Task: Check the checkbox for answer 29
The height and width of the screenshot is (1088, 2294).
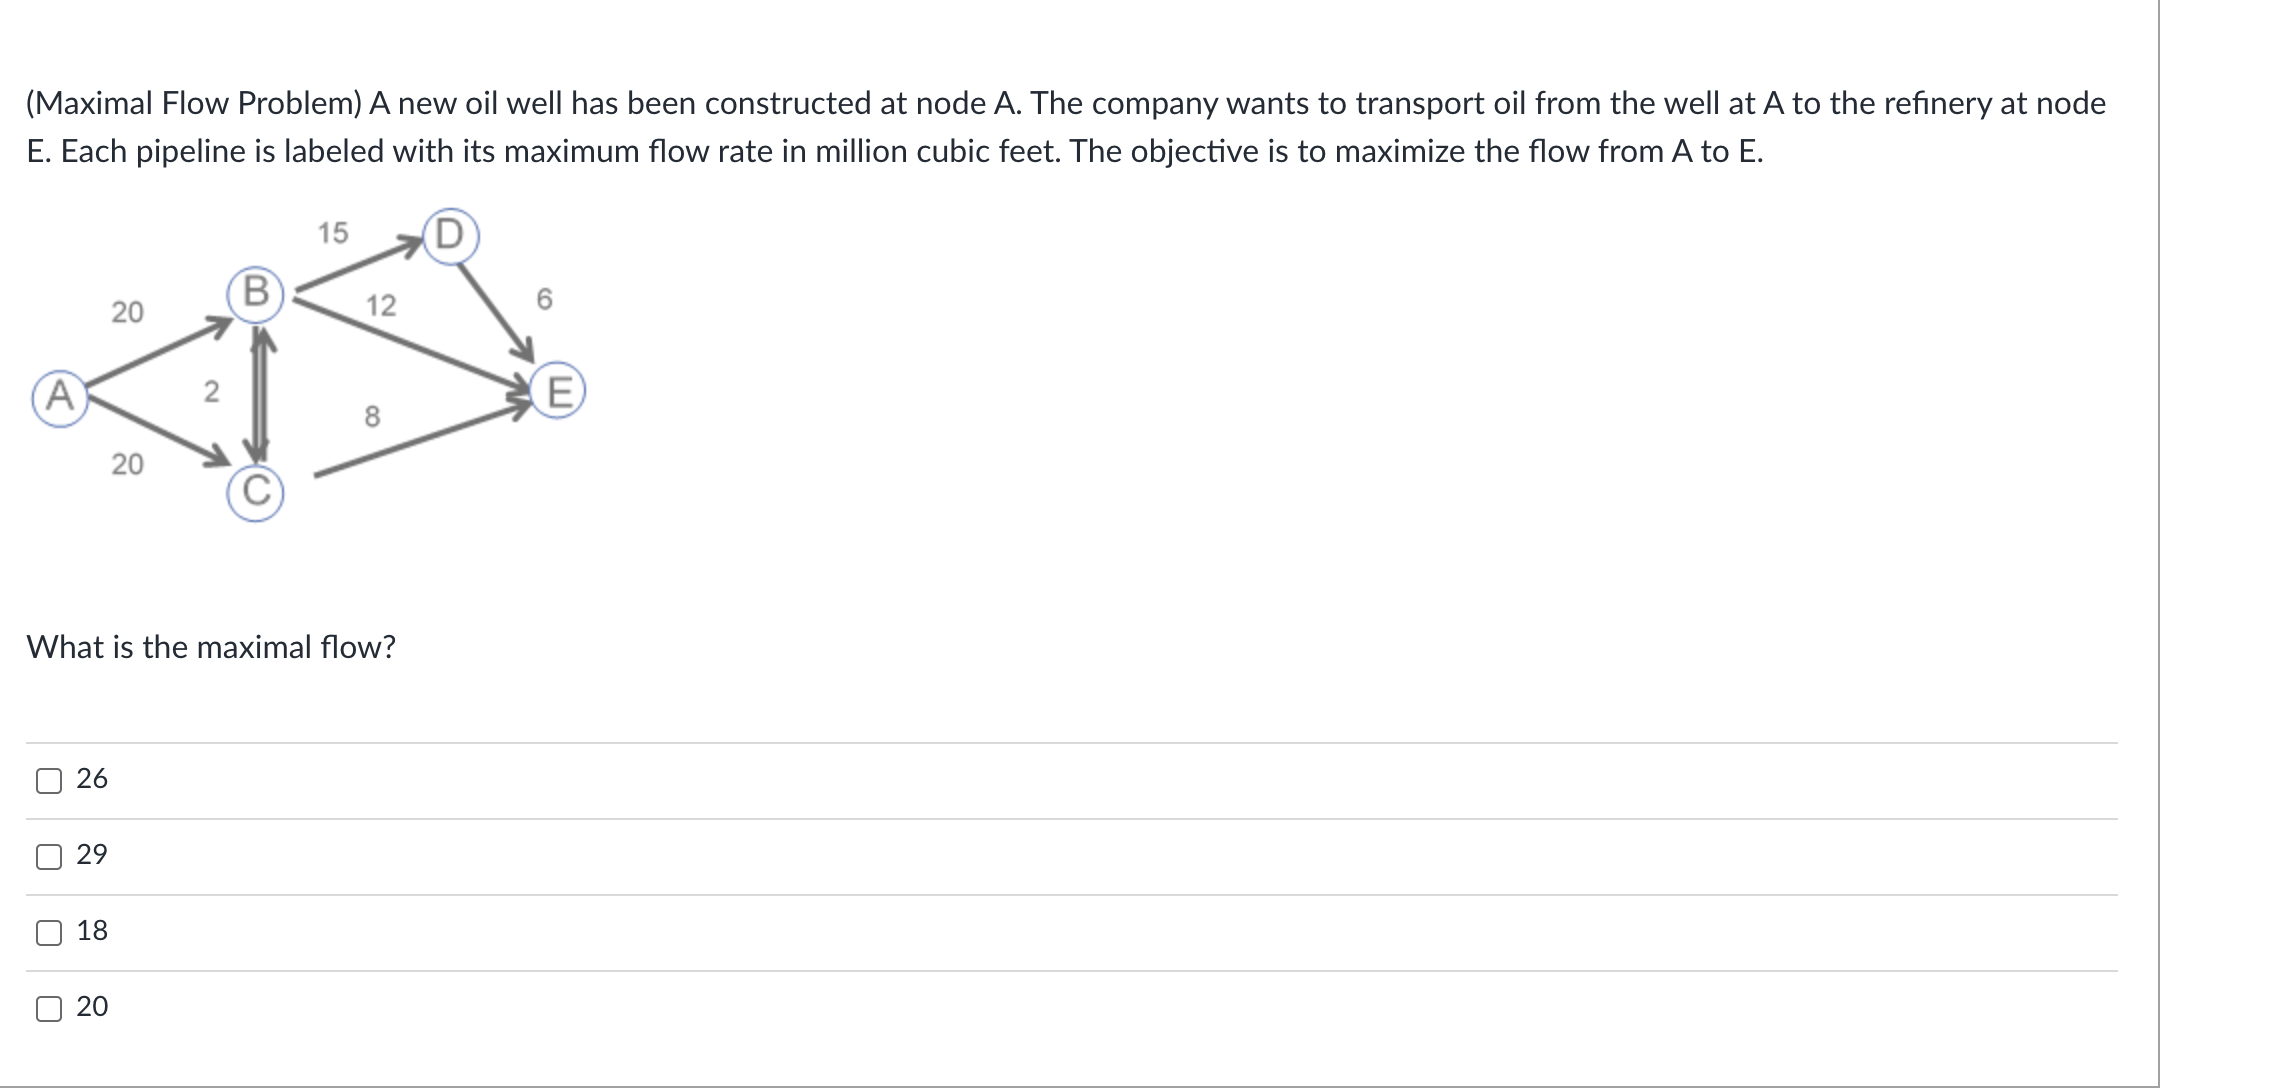Action: click(x=47, y=856)
